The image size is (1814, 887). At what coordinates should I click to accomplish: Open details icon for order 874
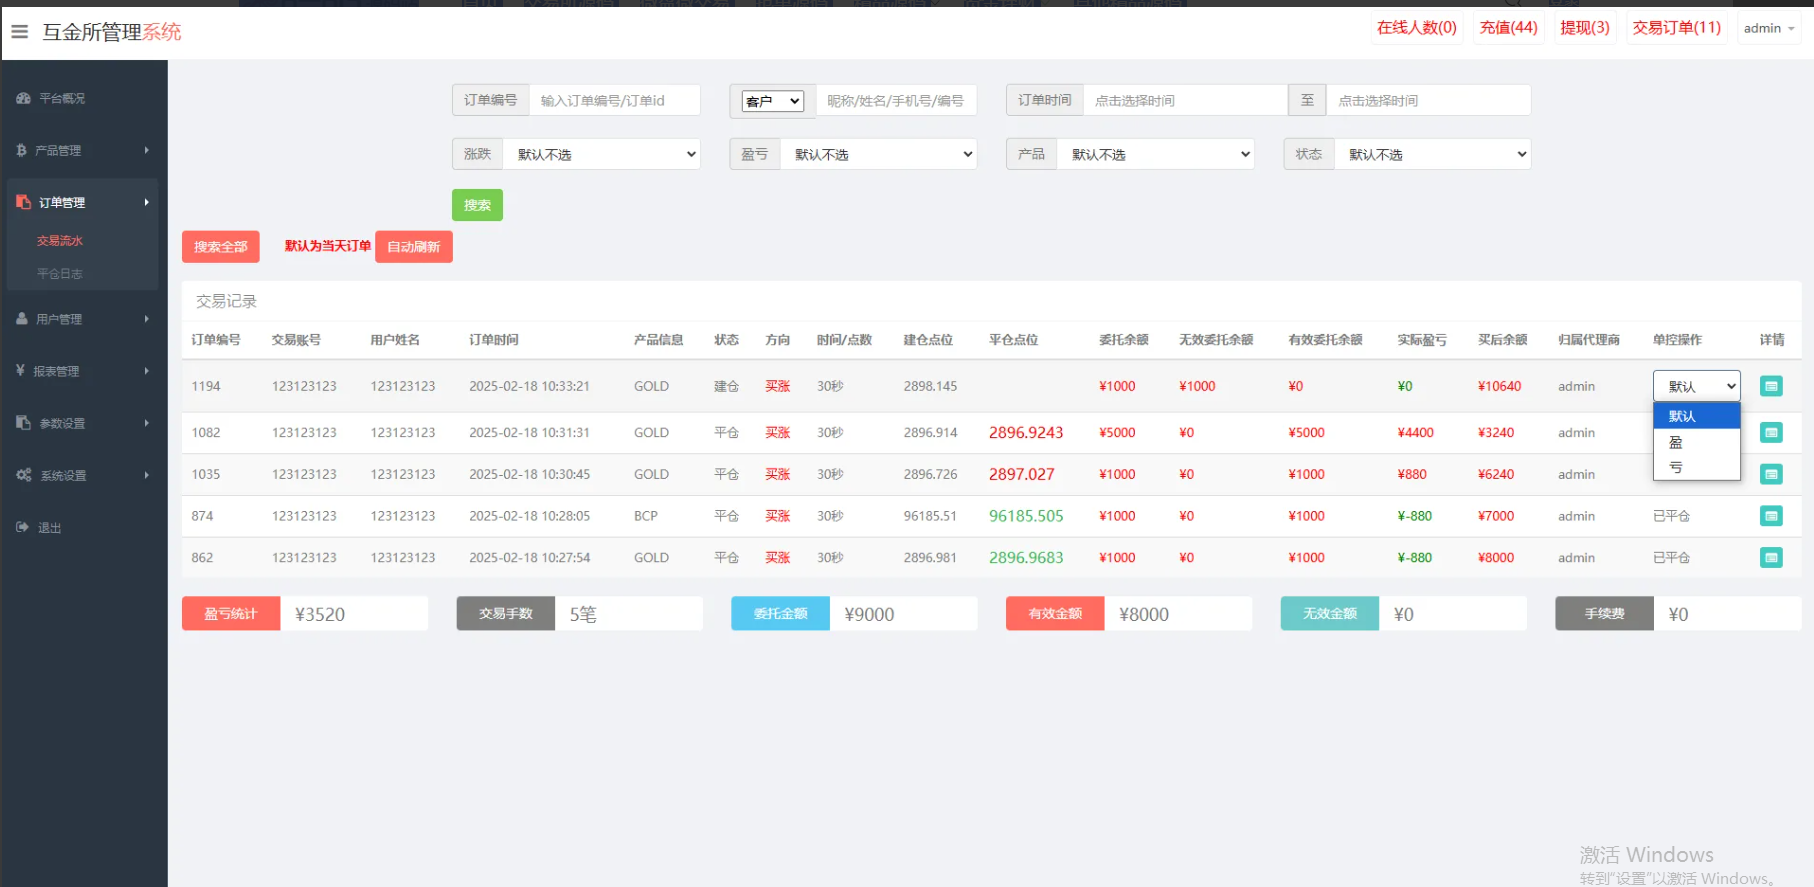coord(1770,516)
